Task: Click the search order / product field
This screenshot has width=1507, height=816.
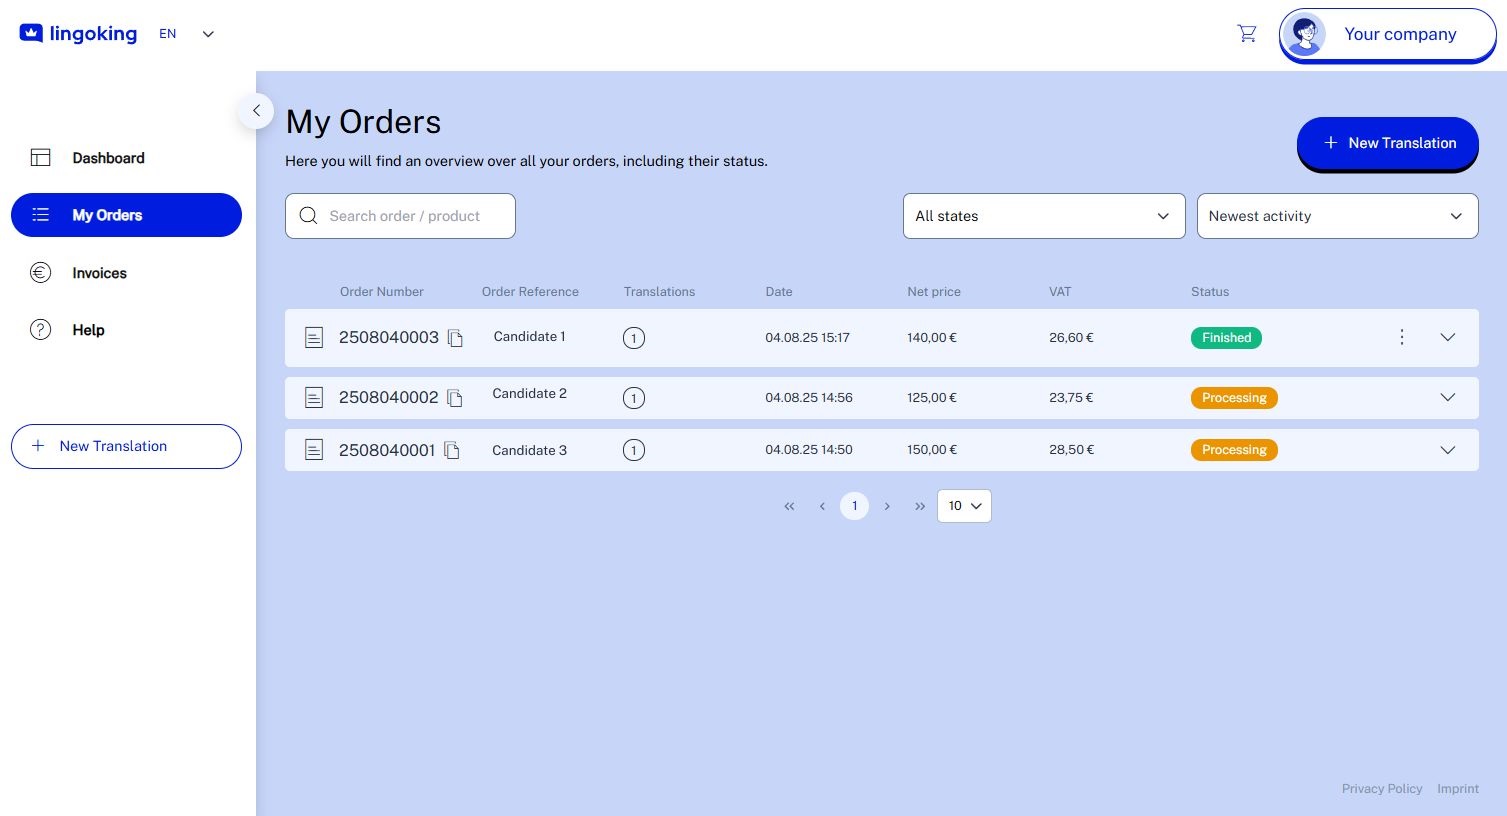Action: click(x=410, y=215)
